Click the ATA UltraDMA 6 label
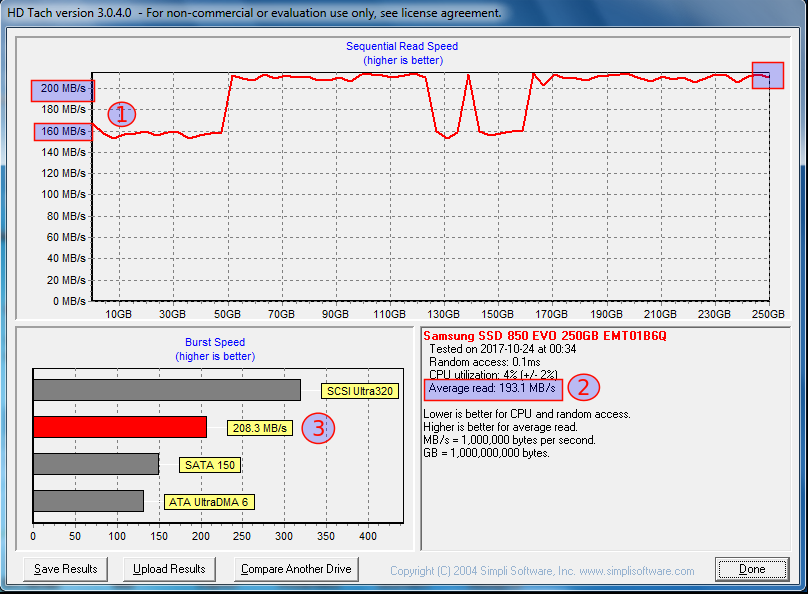 (208, 502)
